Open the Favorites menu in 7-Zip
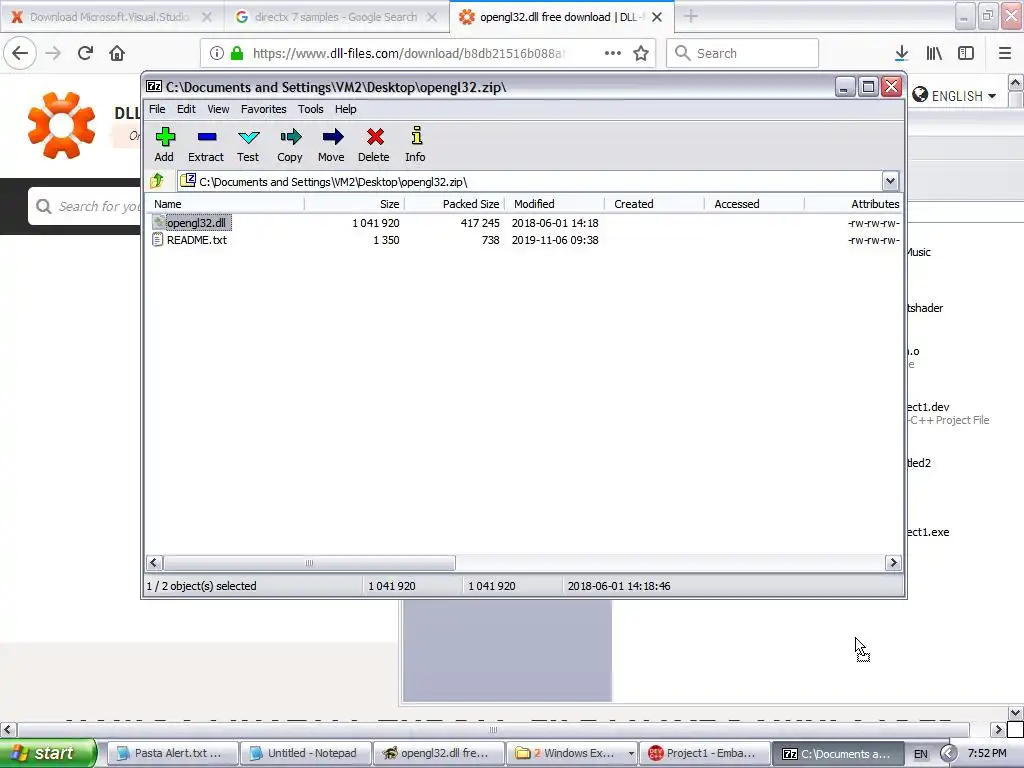Screen dimensions: 1024x768 click(x=263, y=109)
